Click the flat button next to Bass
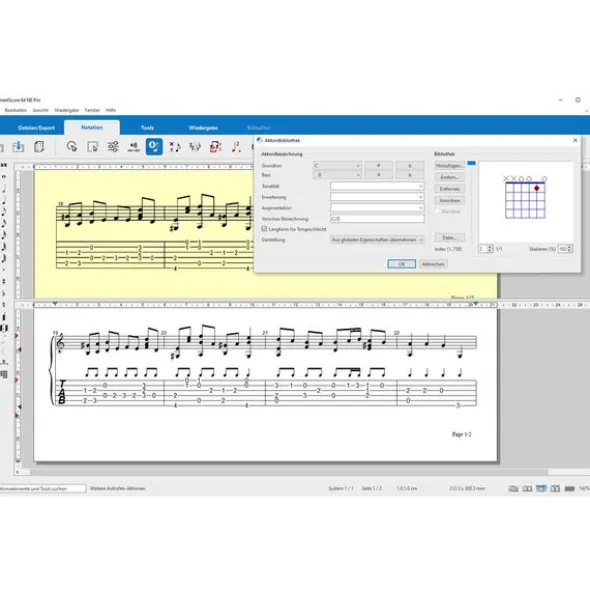Viewport: 590px width, 591px height. (x=410, y=175)
